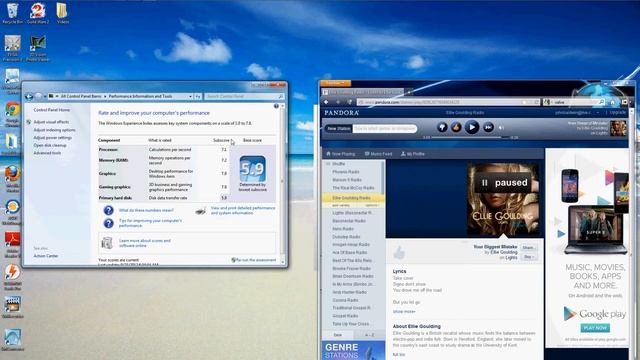Open Advanced tools link
Screen dimensions: 640x360
click(47, 153)
